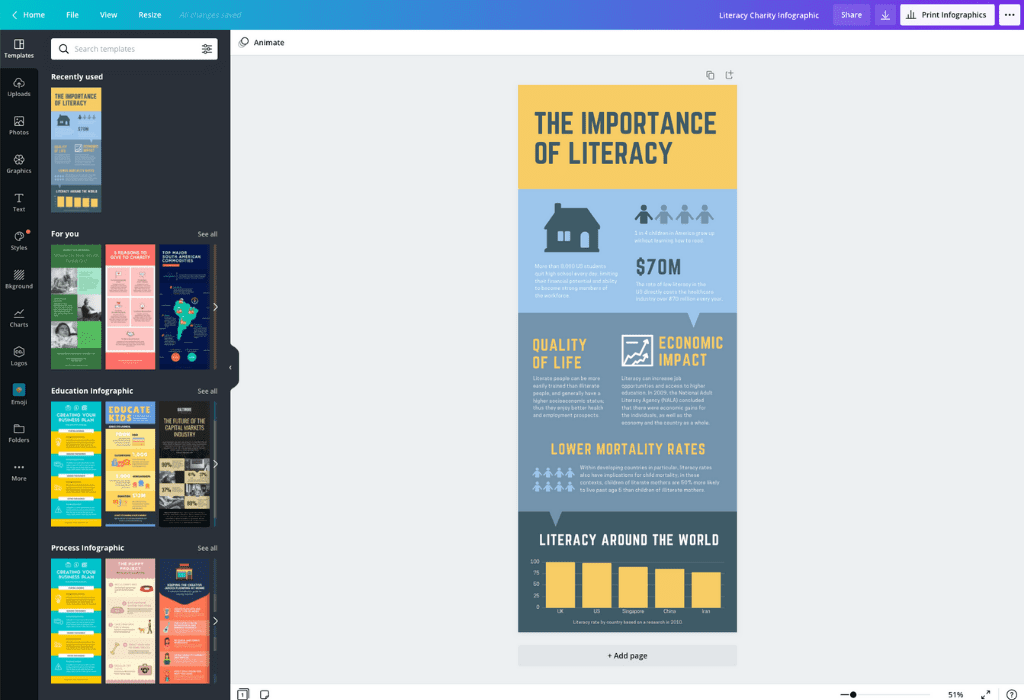This screenshot has height=700, width=1024.
Task: Open the Folders panel
Action: [20, 433]
